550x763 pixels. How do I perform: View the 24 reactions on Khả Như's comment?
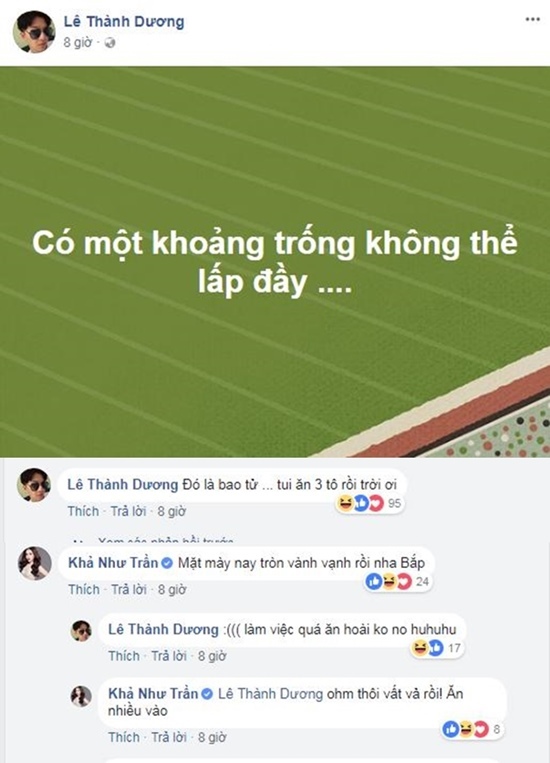pos(398,581)
